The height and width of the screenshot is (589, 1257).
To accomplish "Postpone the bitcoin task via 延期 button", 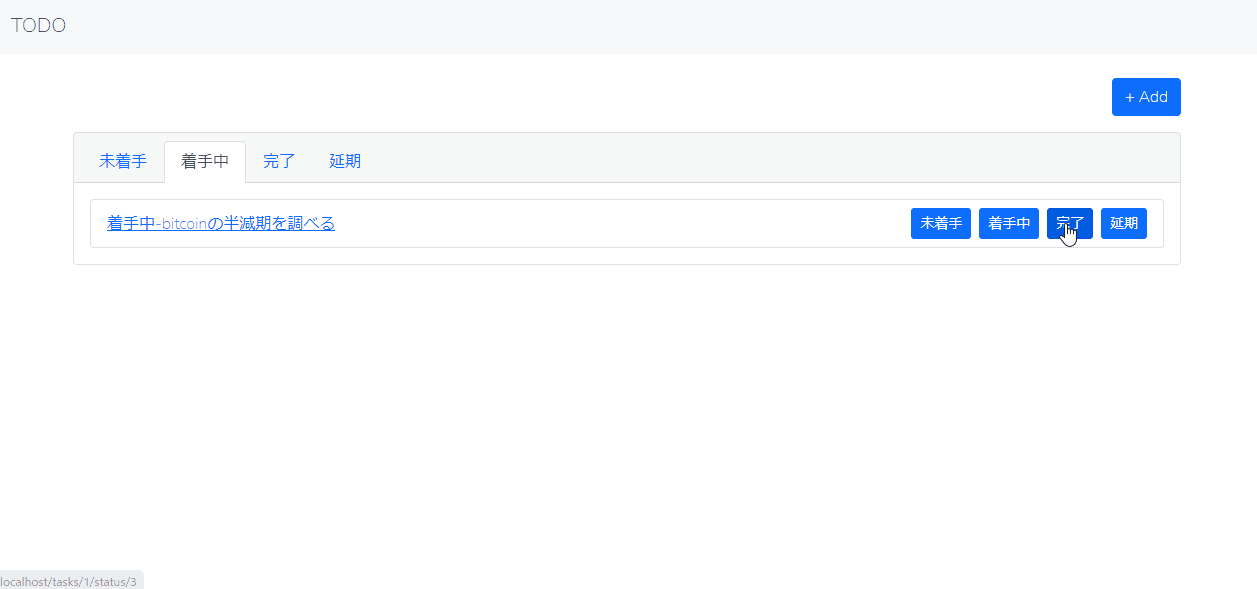I will point(1124,223).
